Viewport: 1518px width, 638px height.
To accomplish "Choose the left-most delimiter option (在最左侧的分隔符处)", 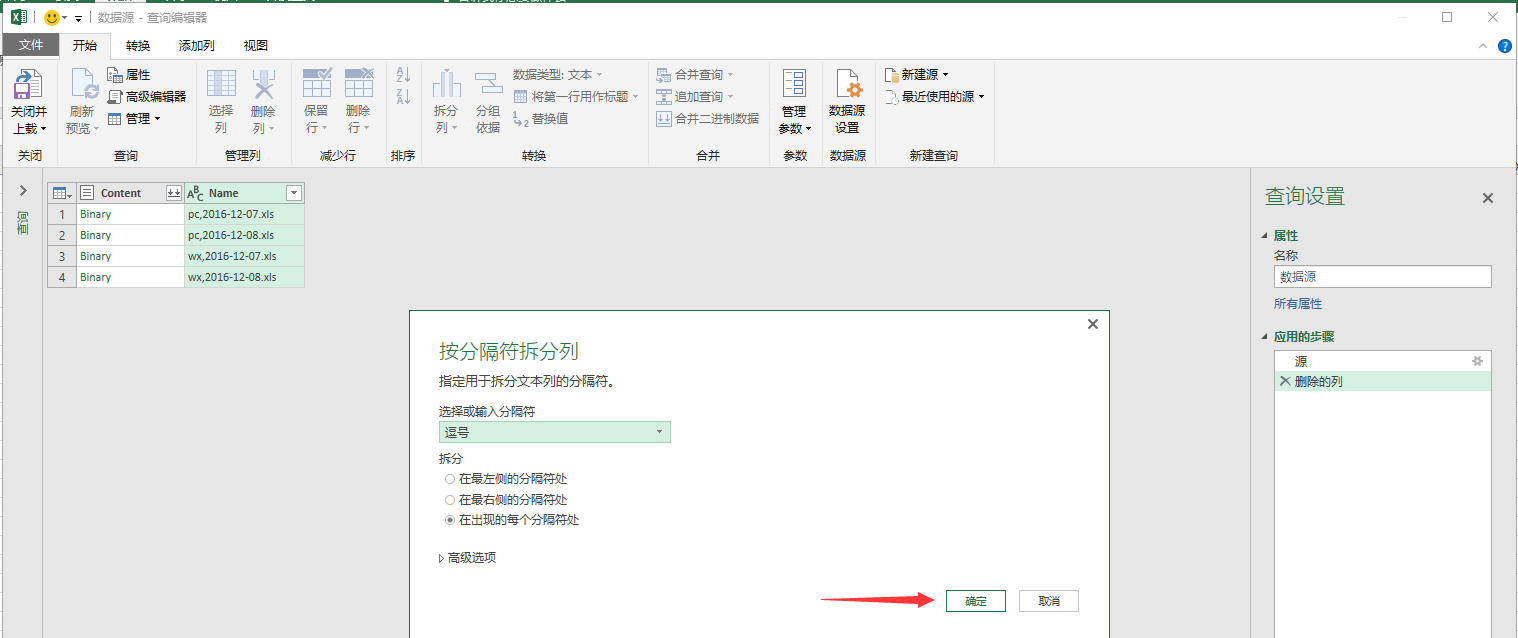I will tap(505, 479).
